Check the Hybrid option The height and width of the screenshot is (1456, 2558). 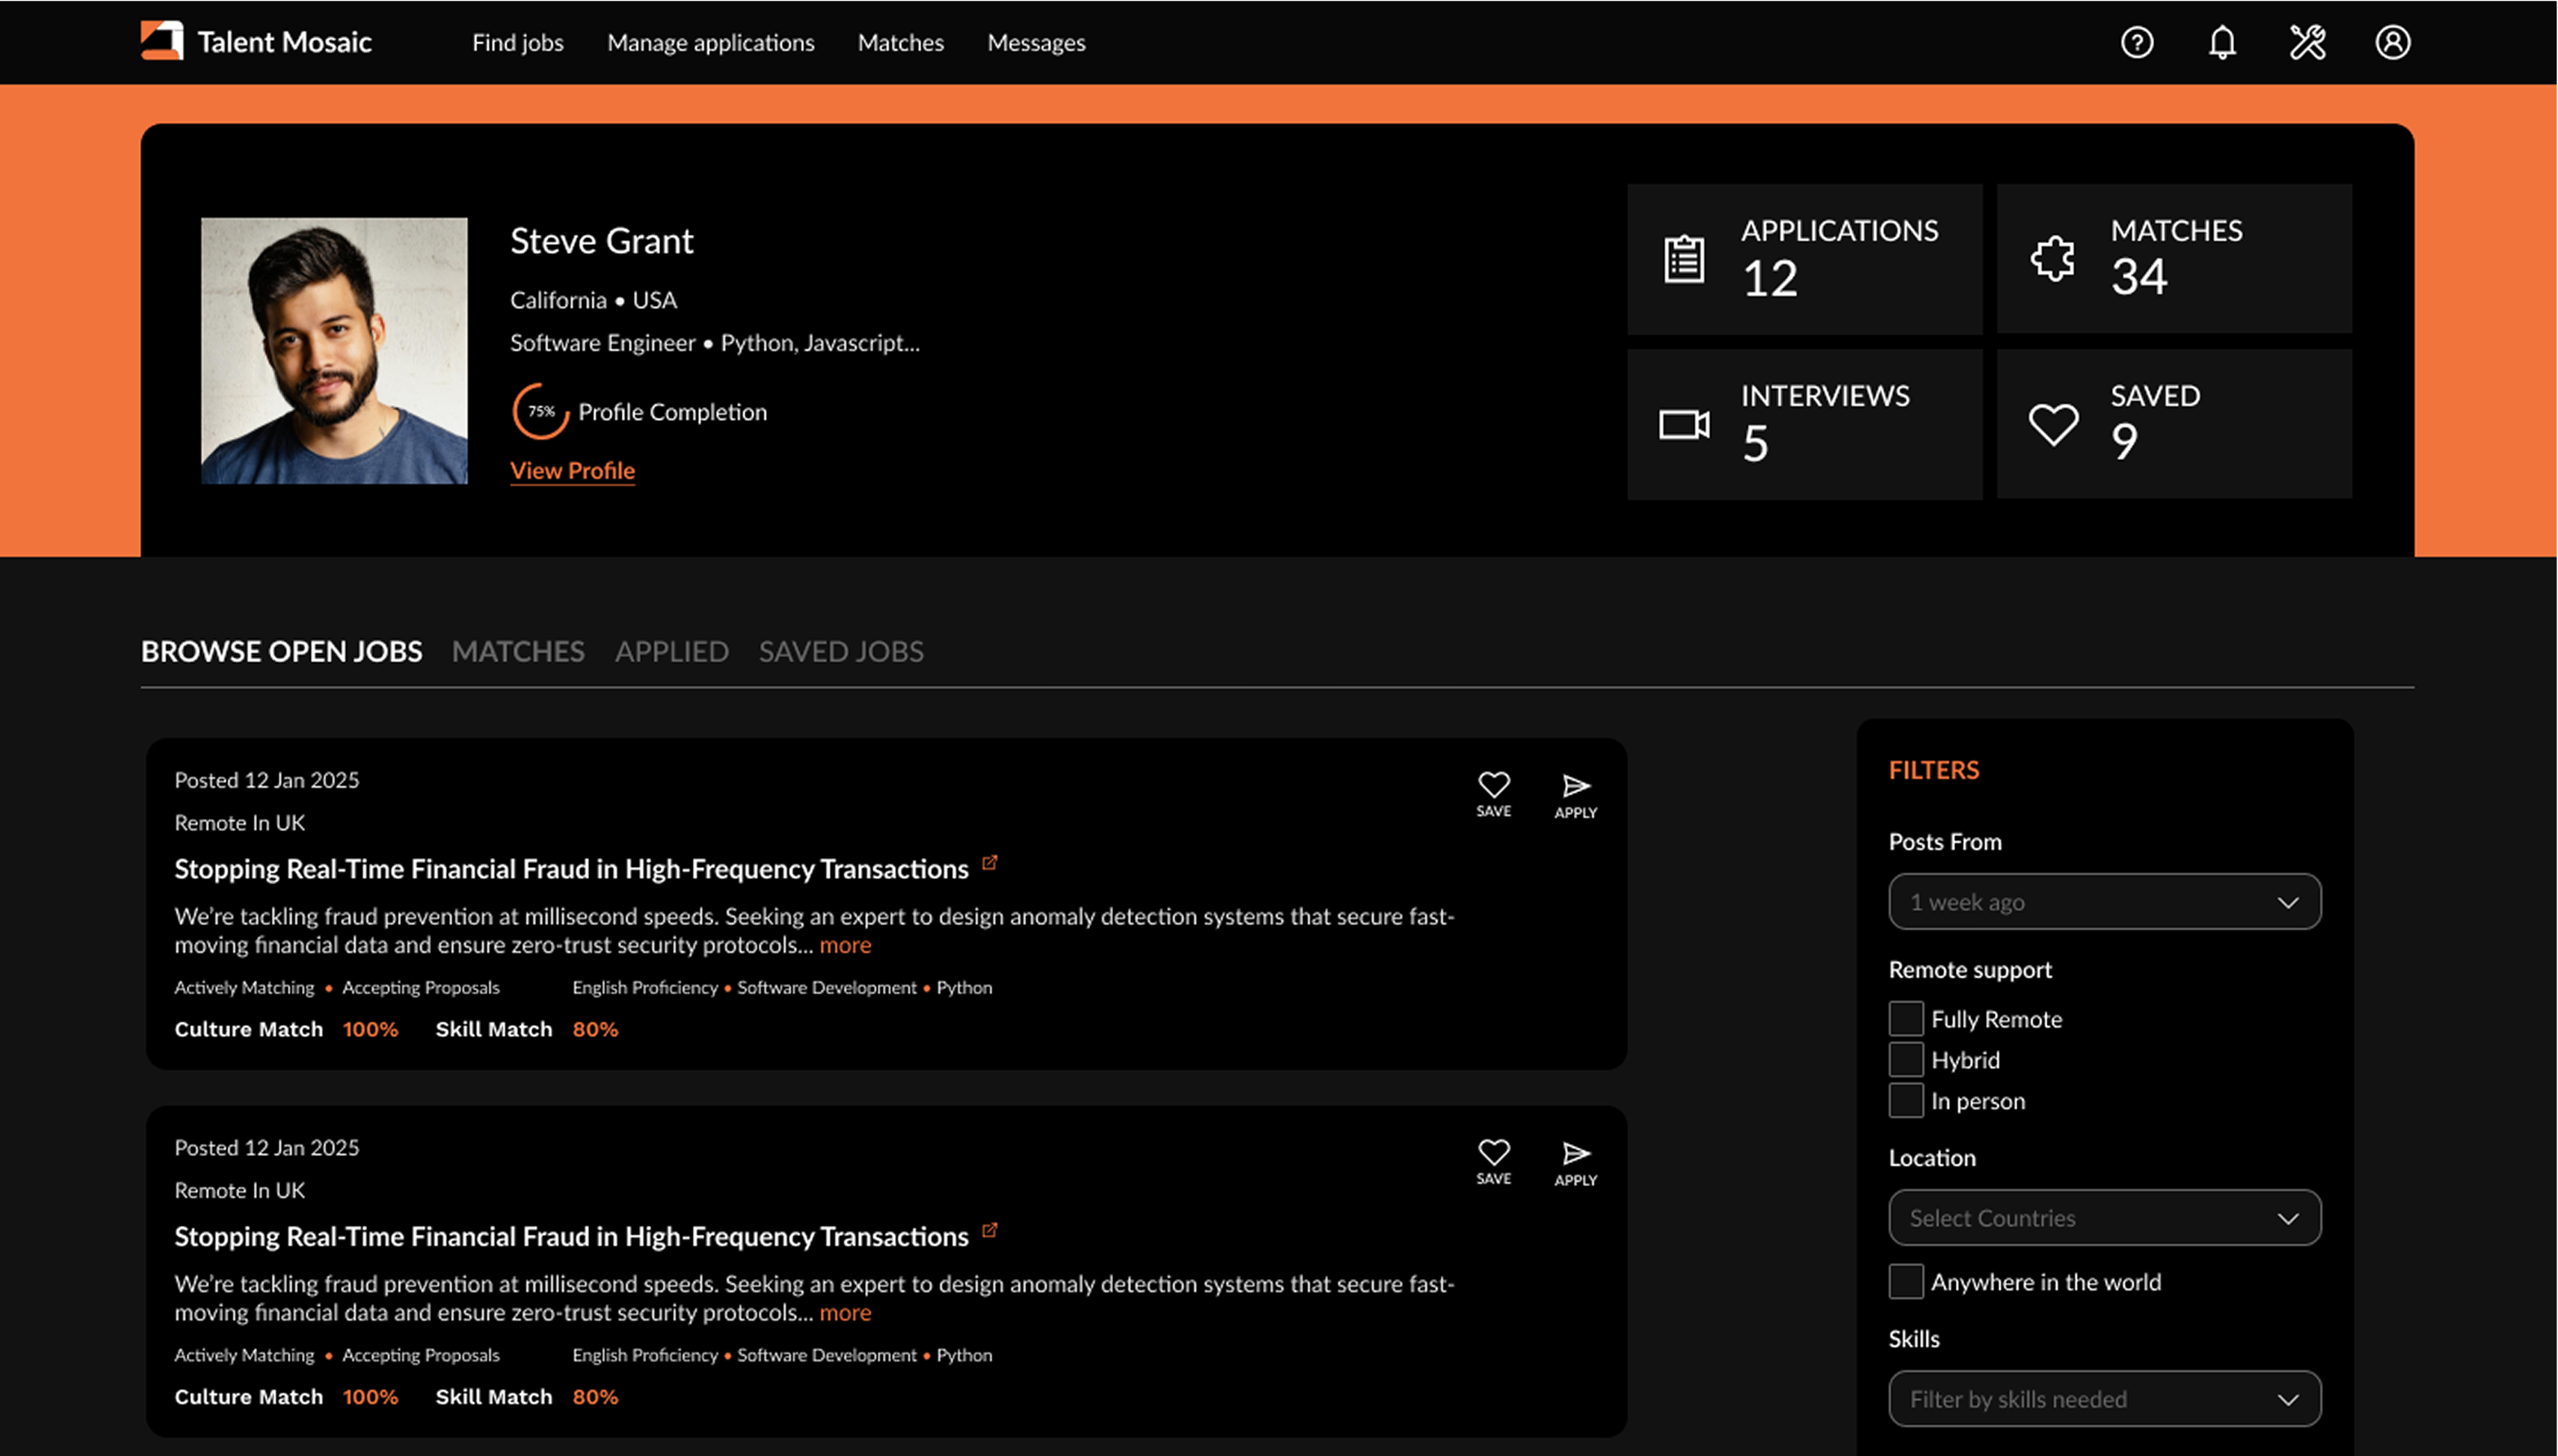[1905, 1059]
